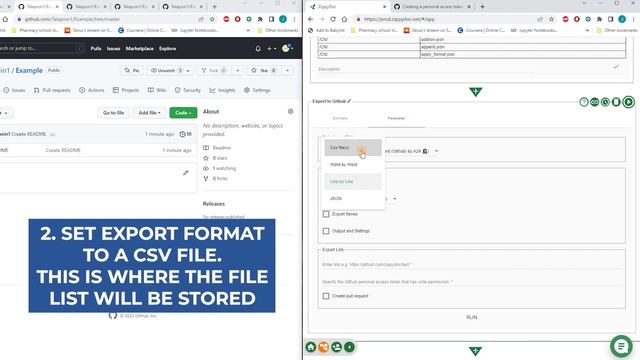This screenshot has width=640, height=360.
Task: Switch to the Summary tab in ZippyDoc
Action: tap(340, 118)
